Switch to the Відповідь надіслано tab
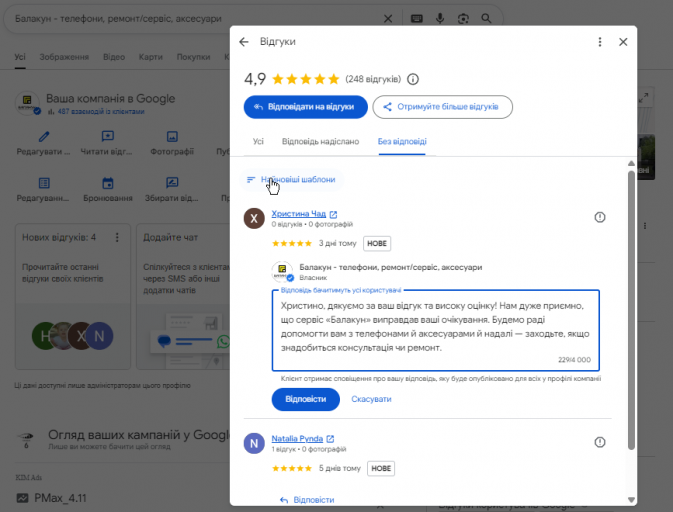This screenshot has width=673, height=512. (320, 142)
